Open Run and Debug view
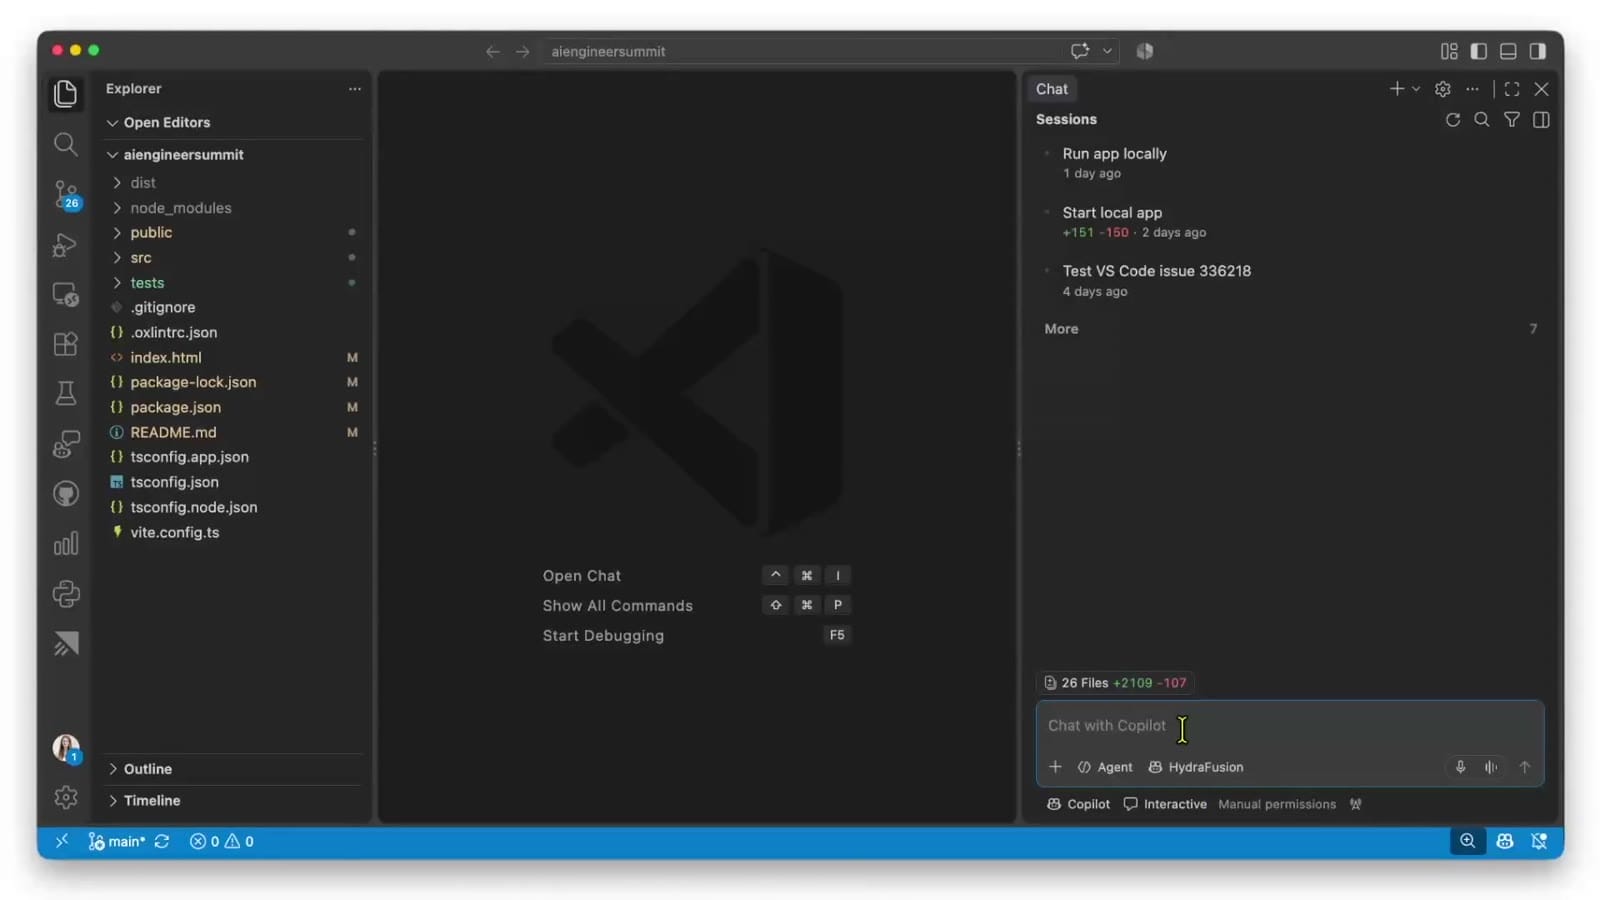Viewport: 1600px width, 900px height. coord(65,244)
